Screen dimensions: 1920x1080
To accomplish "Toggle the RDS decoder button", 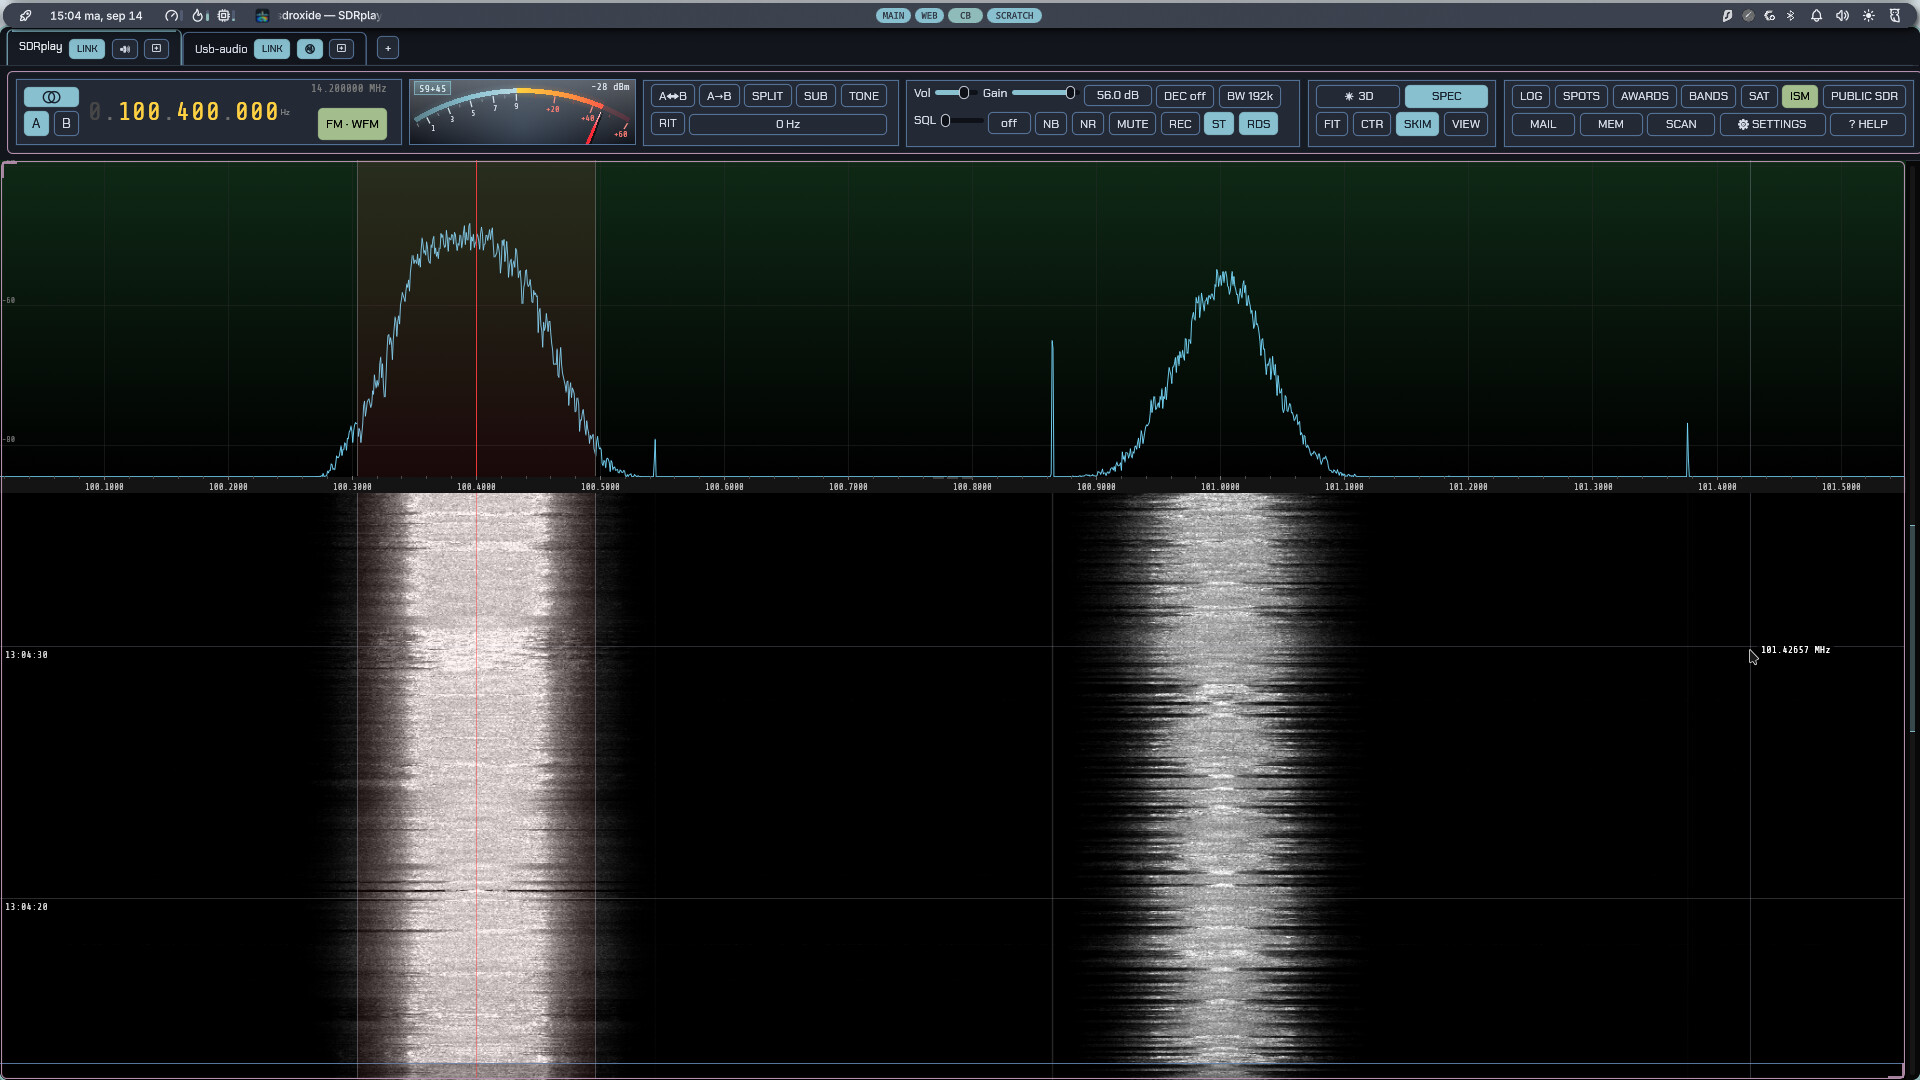I will point(1258,124).
